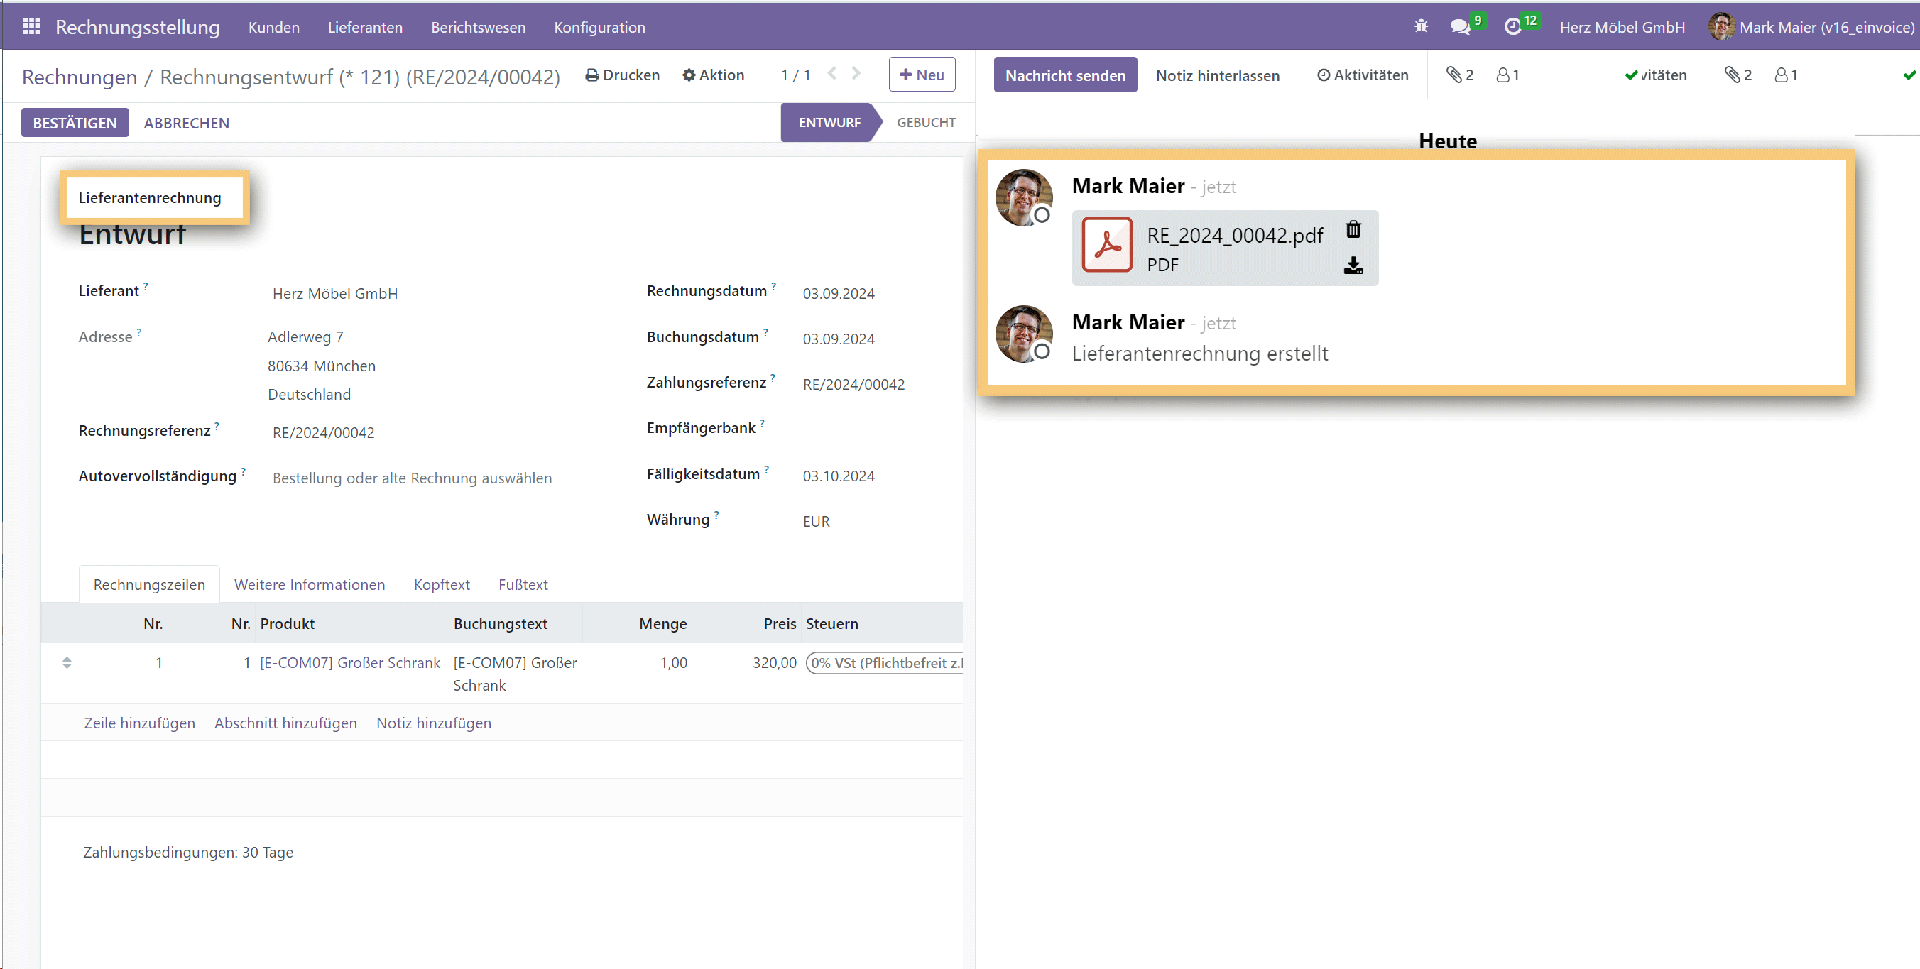Click the Bestätigen button
1920x969 pixels.
(75, 123)
